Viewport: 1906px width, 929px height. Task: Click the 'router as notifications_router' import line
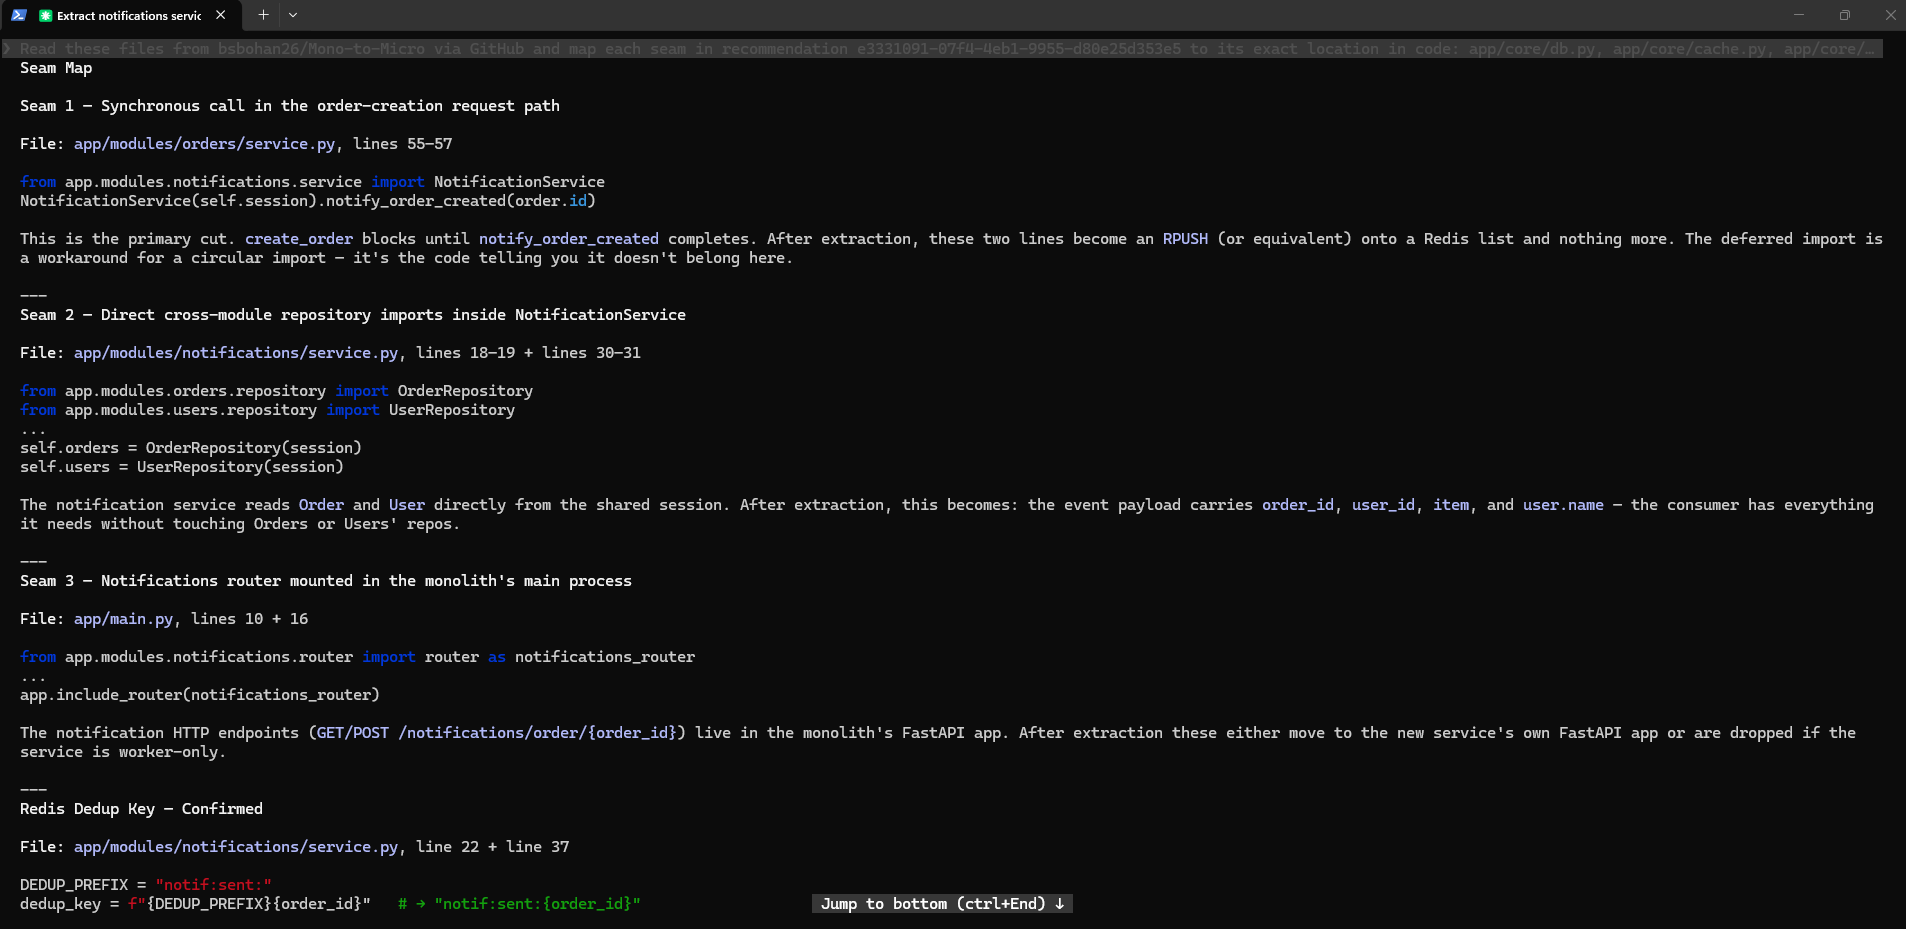pyautogui.click(x=357, y=657)
